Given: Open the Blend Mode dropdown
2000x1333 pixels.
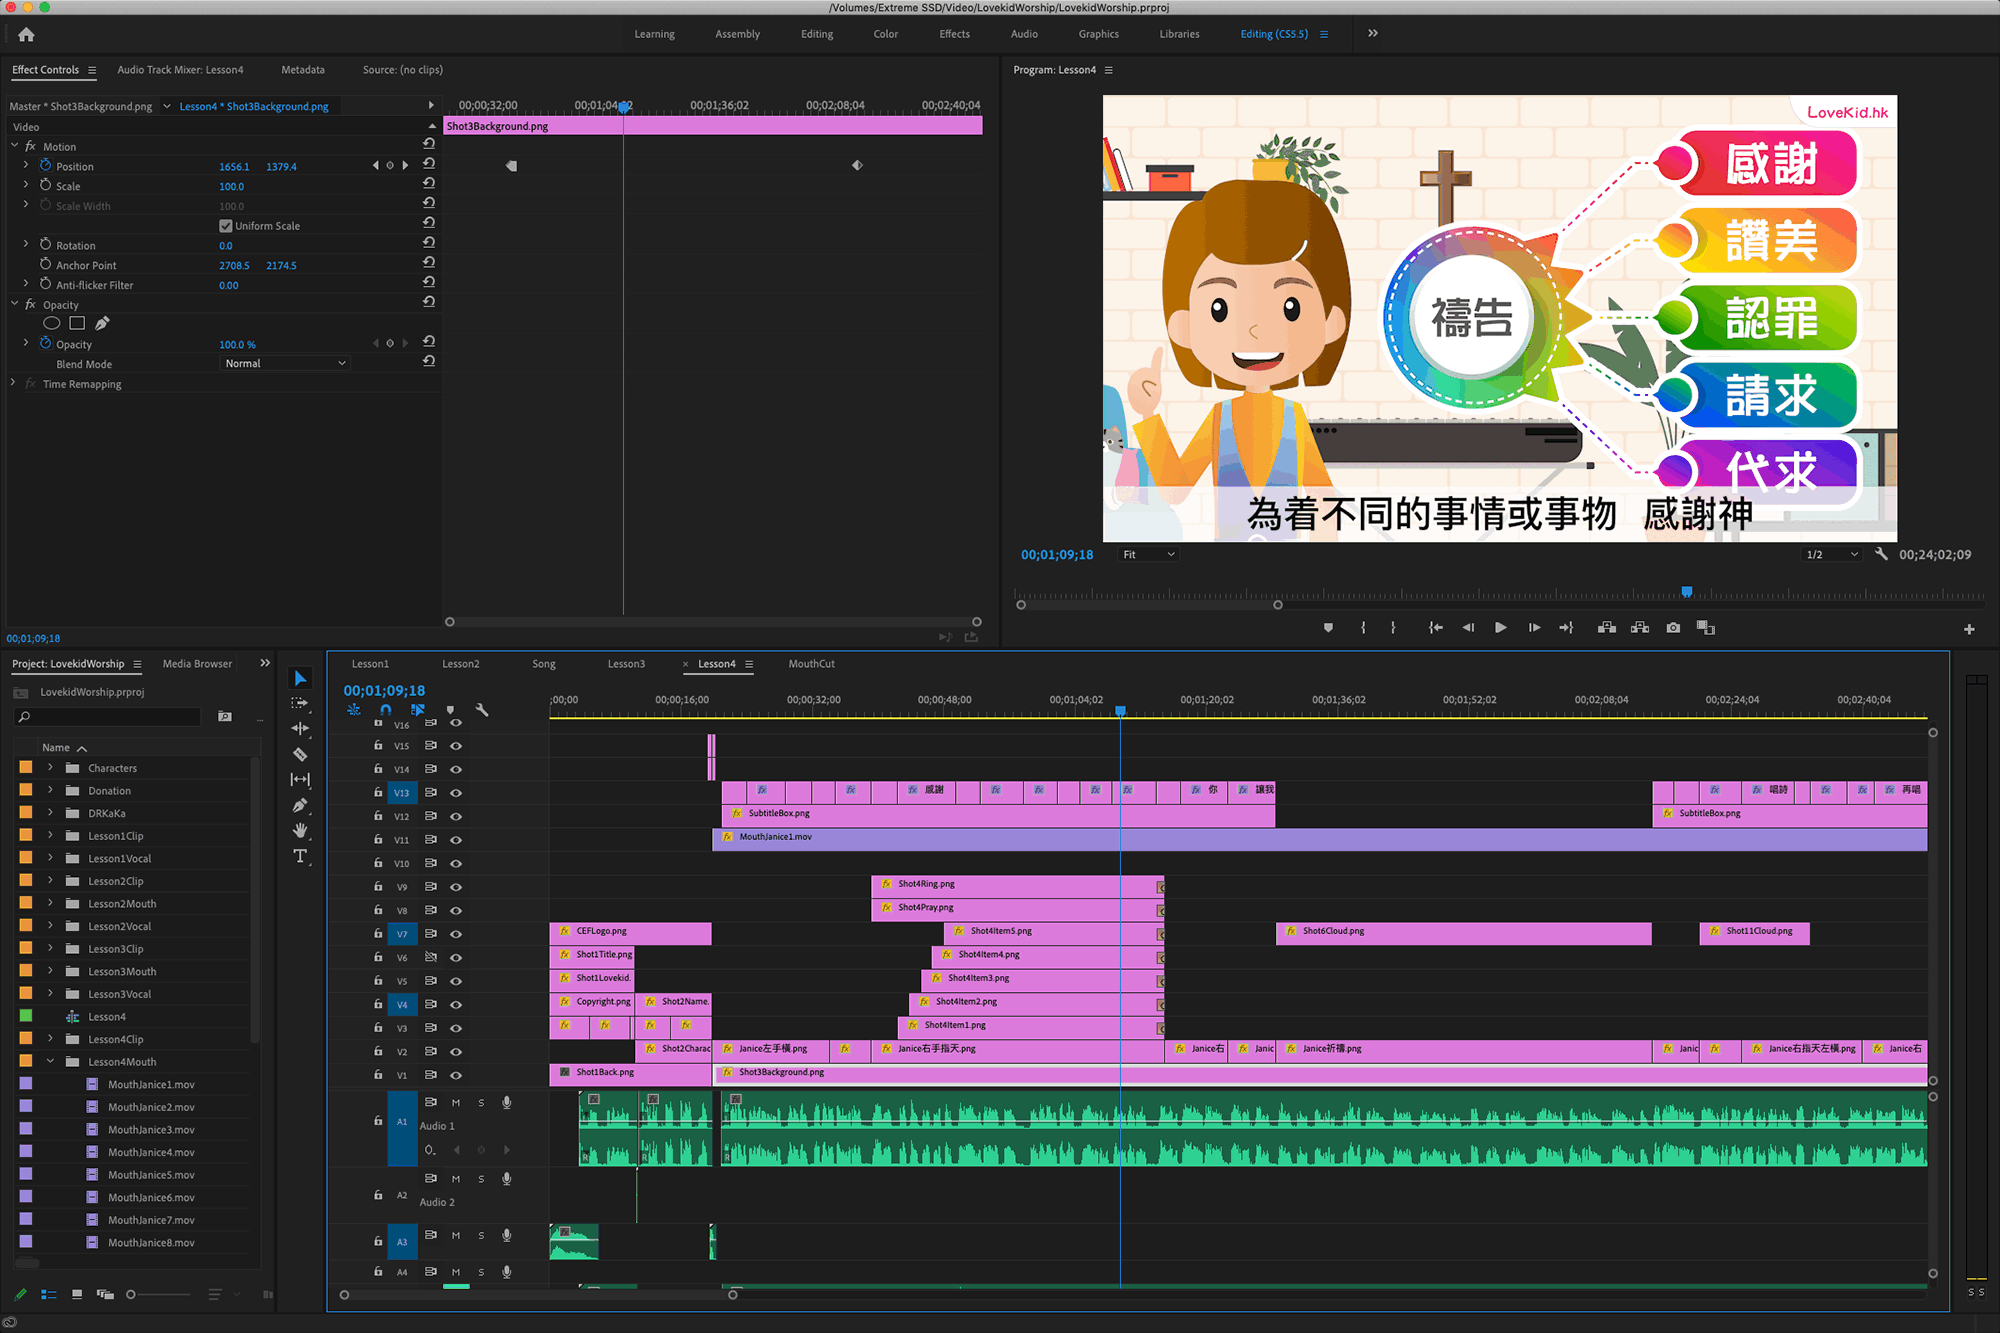Looking at the screenshot, I should [x=285, y=364].
